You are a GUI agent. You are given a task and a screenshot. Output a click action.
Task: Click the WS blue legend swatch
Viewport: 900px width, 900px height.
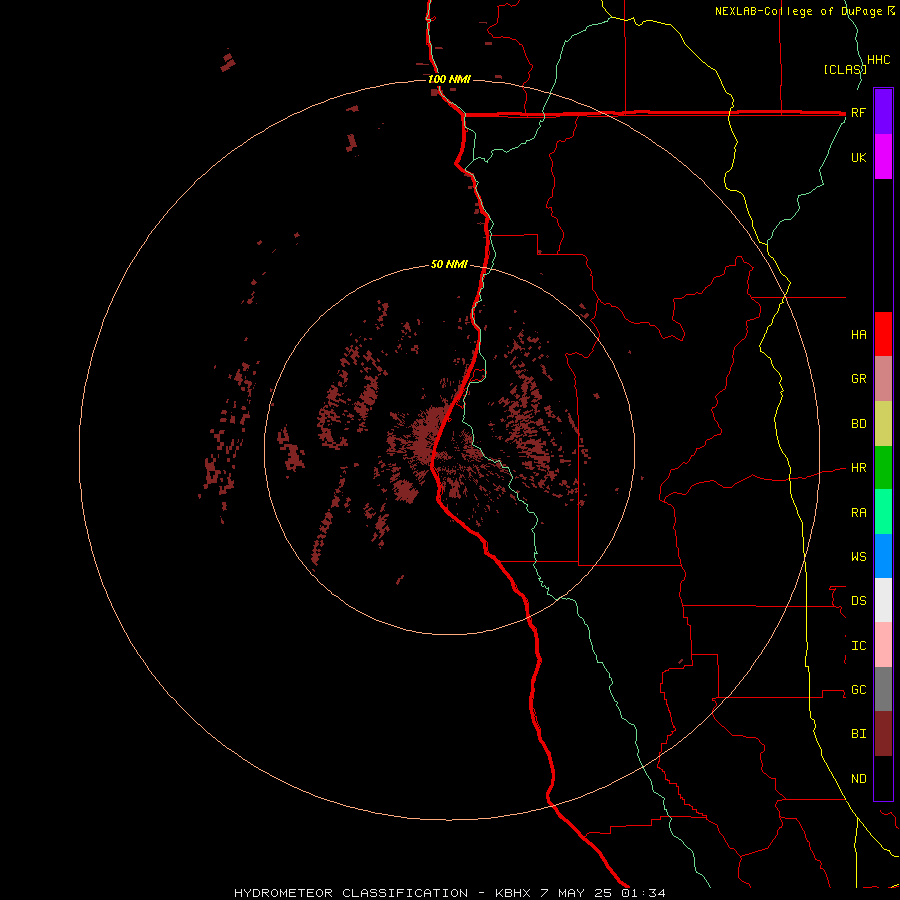click(883, 556)
